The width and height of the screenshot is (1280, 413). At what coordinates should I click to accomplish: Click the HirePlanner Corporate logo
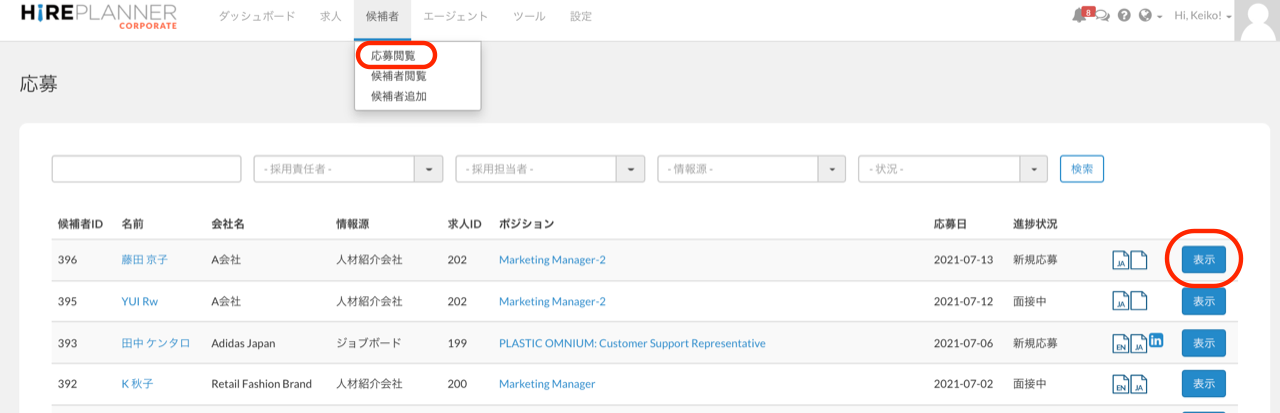99,16
